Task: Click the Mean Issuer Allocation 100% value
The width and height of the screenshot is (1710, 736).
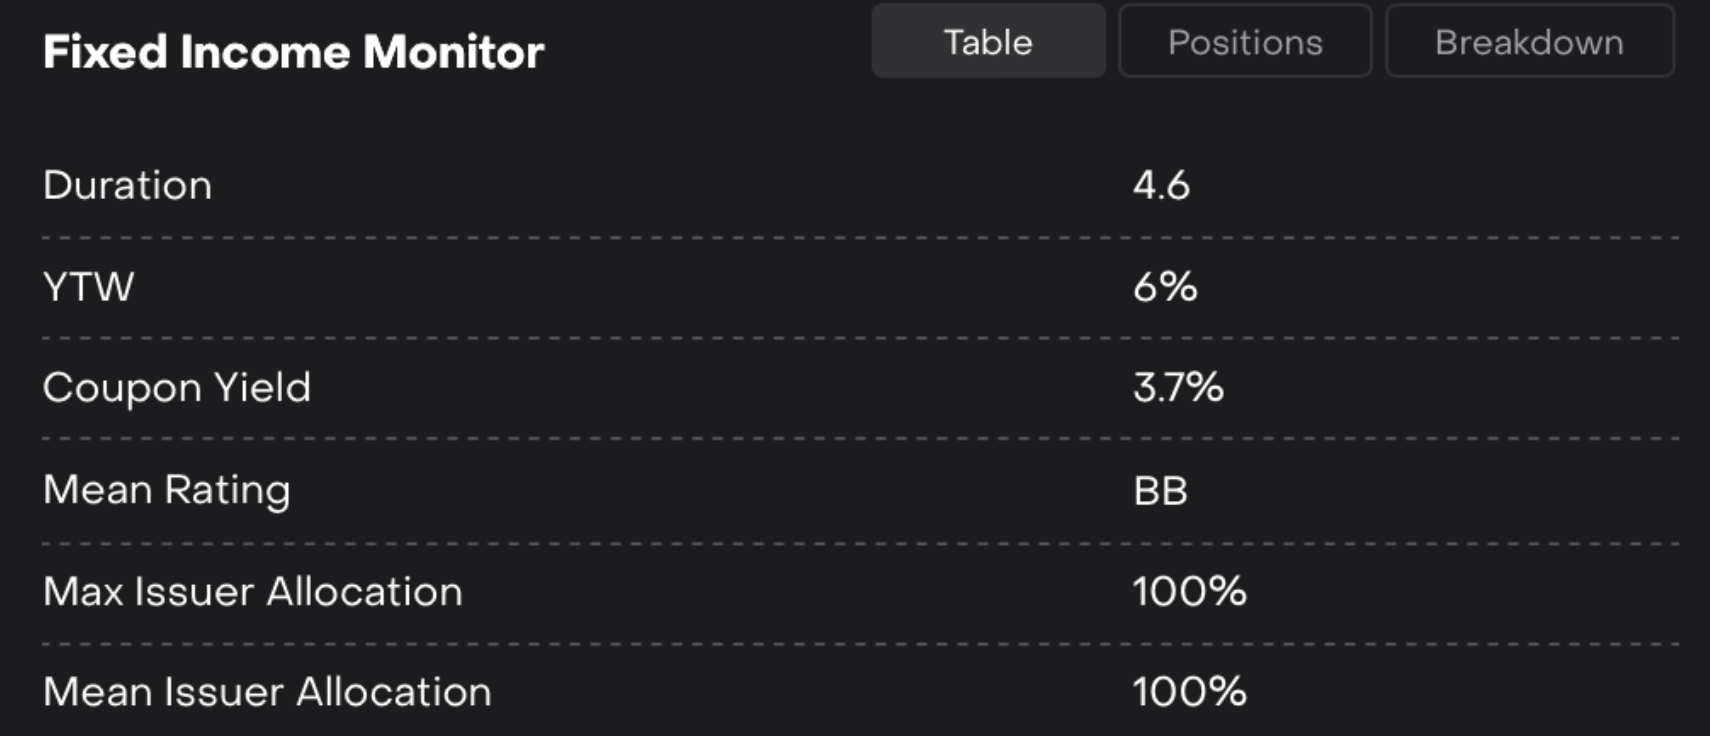Action: (1189, 692)
